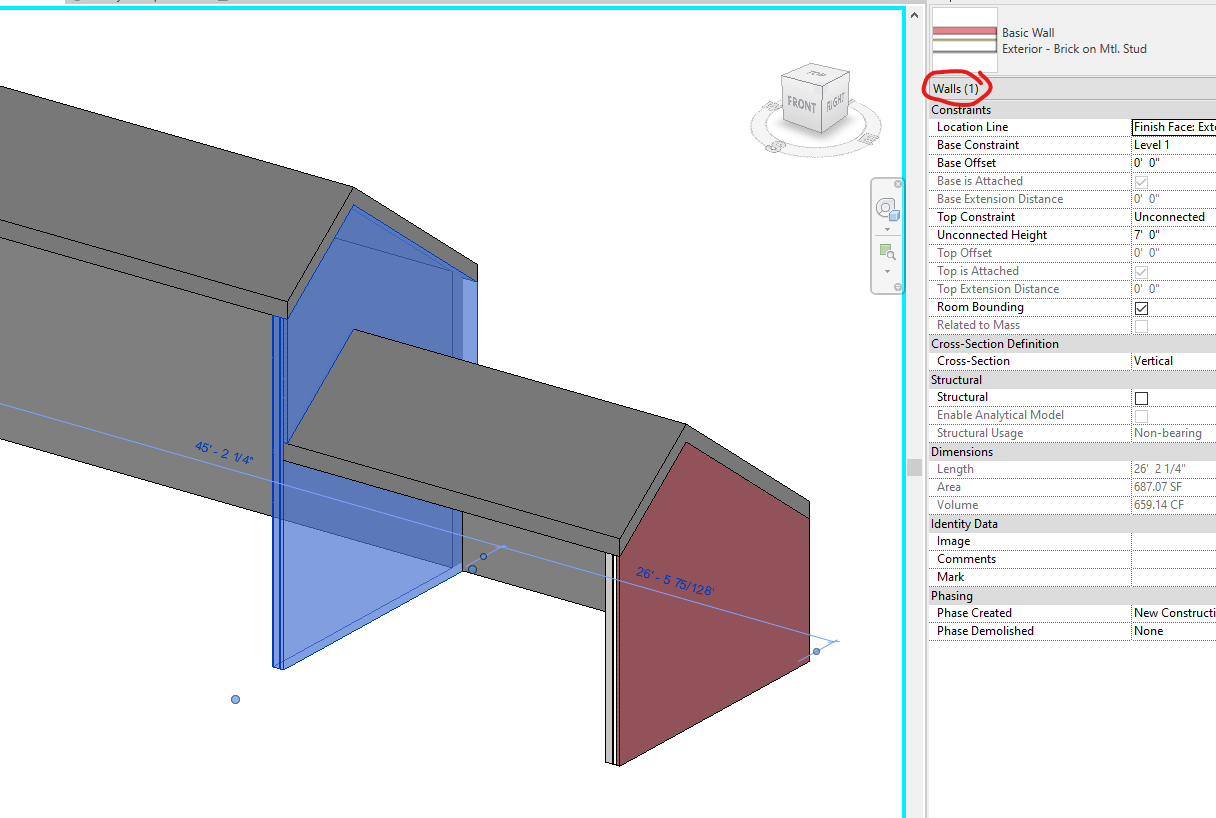Open the Walls (1) element filter dropdown
The width and height of the screenshot is (1216, 818).
coord(956,88)
